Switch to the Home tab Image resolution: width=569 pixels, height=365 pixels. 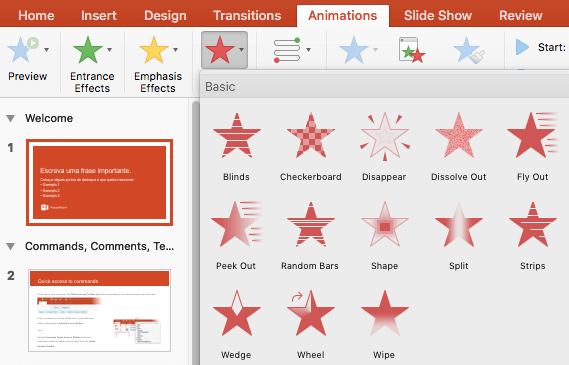coord(36,16)
